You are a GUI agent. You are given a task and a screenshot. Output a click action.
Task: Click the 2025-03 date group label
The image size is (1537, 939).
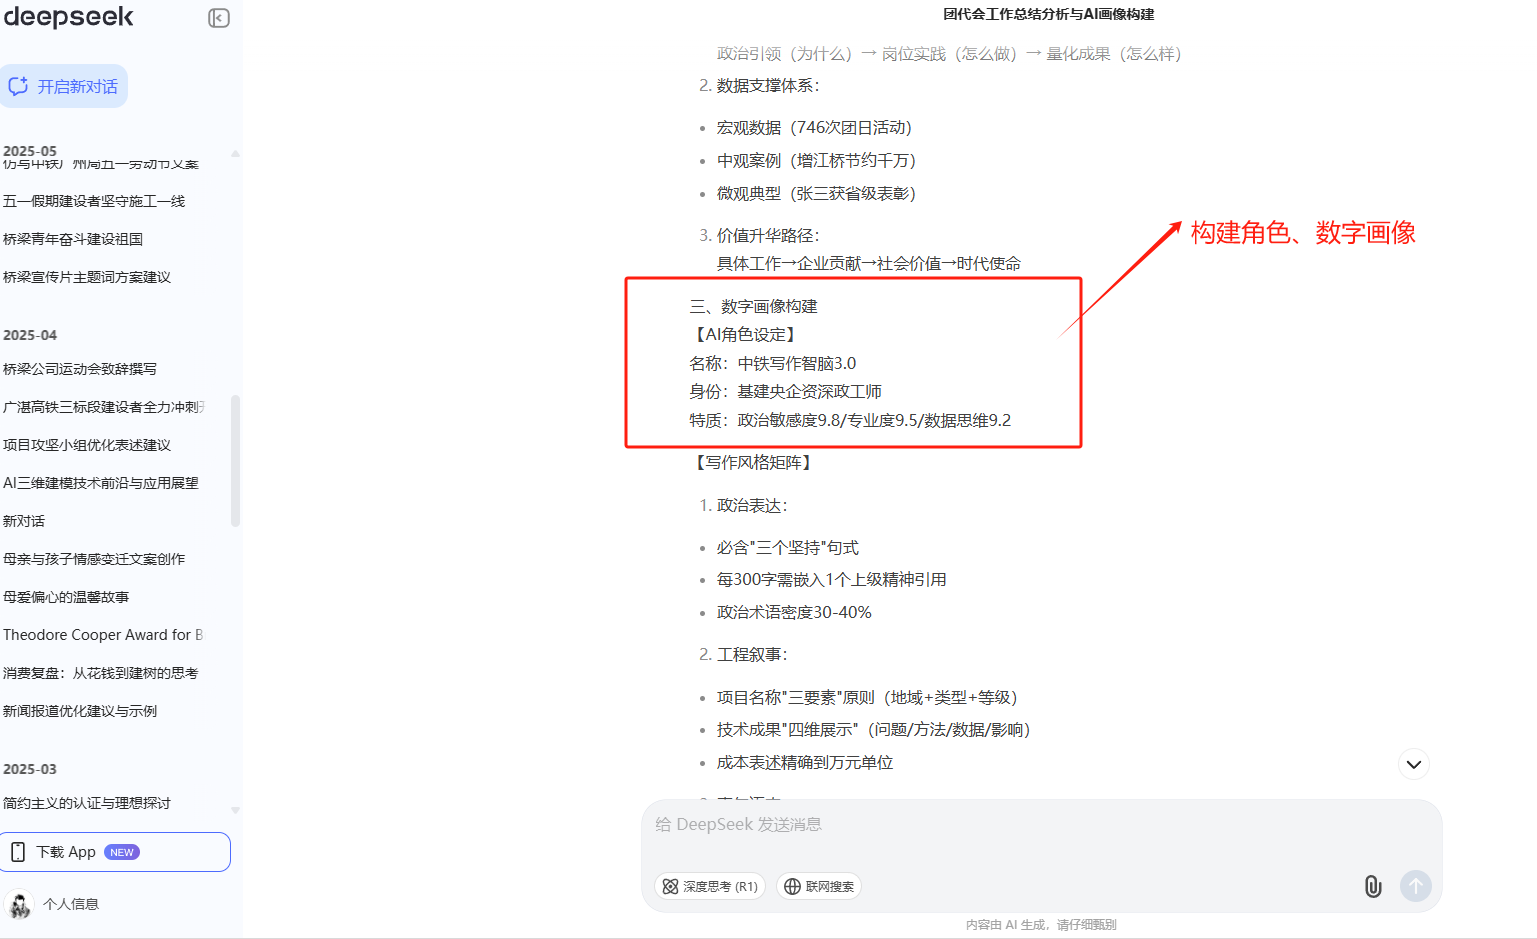point(30,769)
